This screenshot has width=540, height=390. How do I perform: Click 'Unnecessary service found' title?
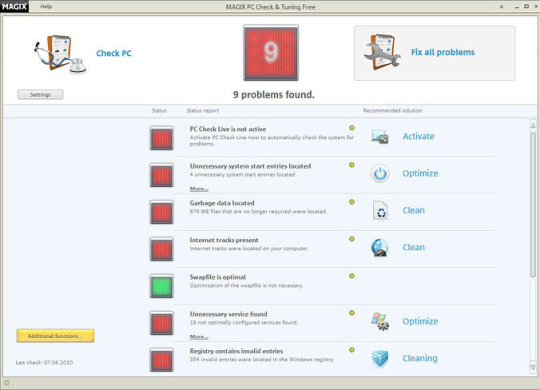[228, 314]
